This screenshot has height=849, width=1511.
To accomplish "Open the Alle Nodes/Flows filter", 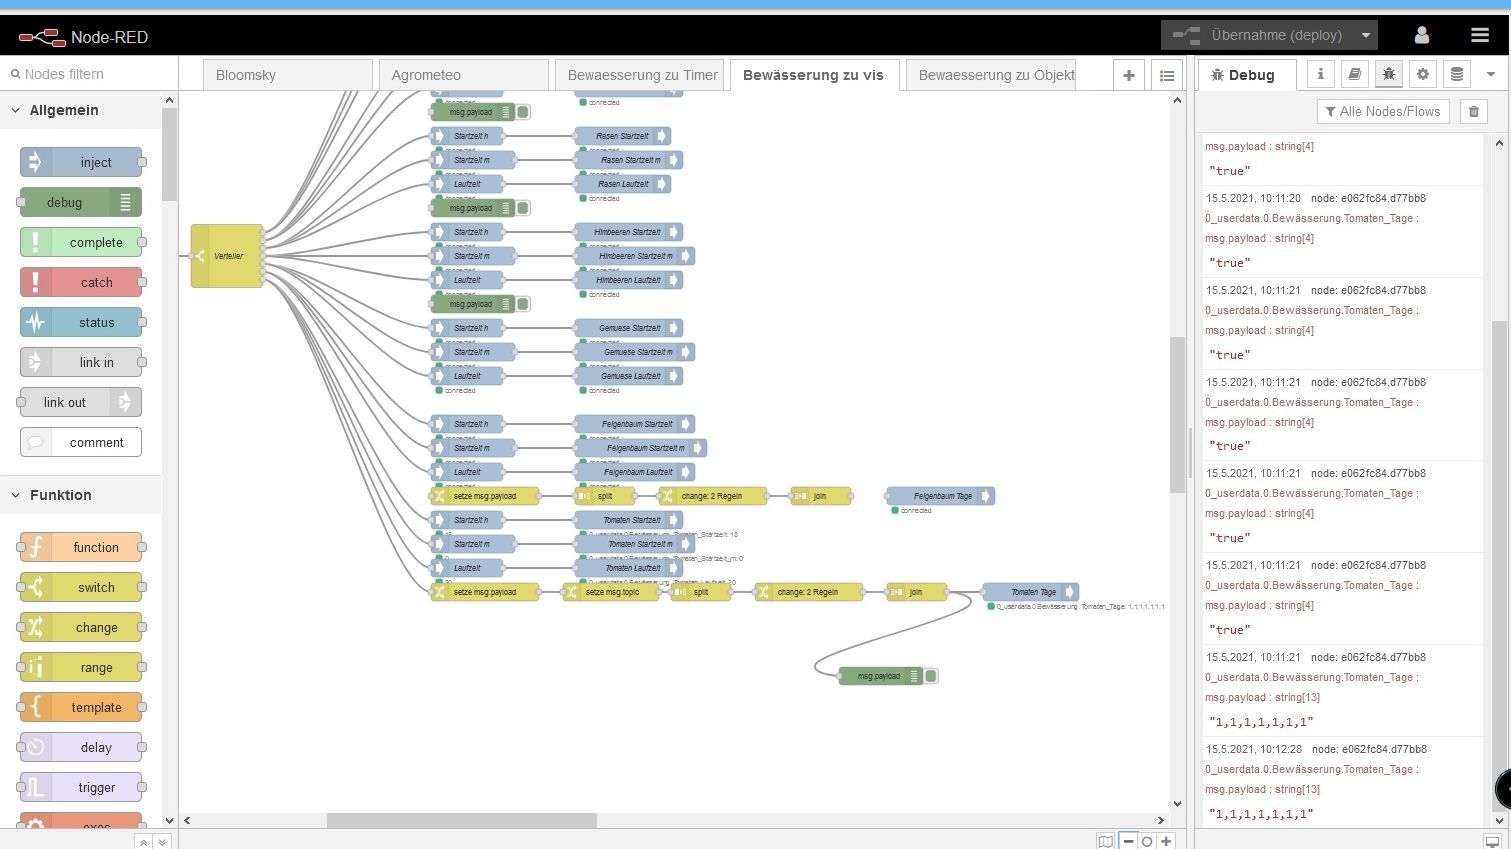I will (1383, 111).
